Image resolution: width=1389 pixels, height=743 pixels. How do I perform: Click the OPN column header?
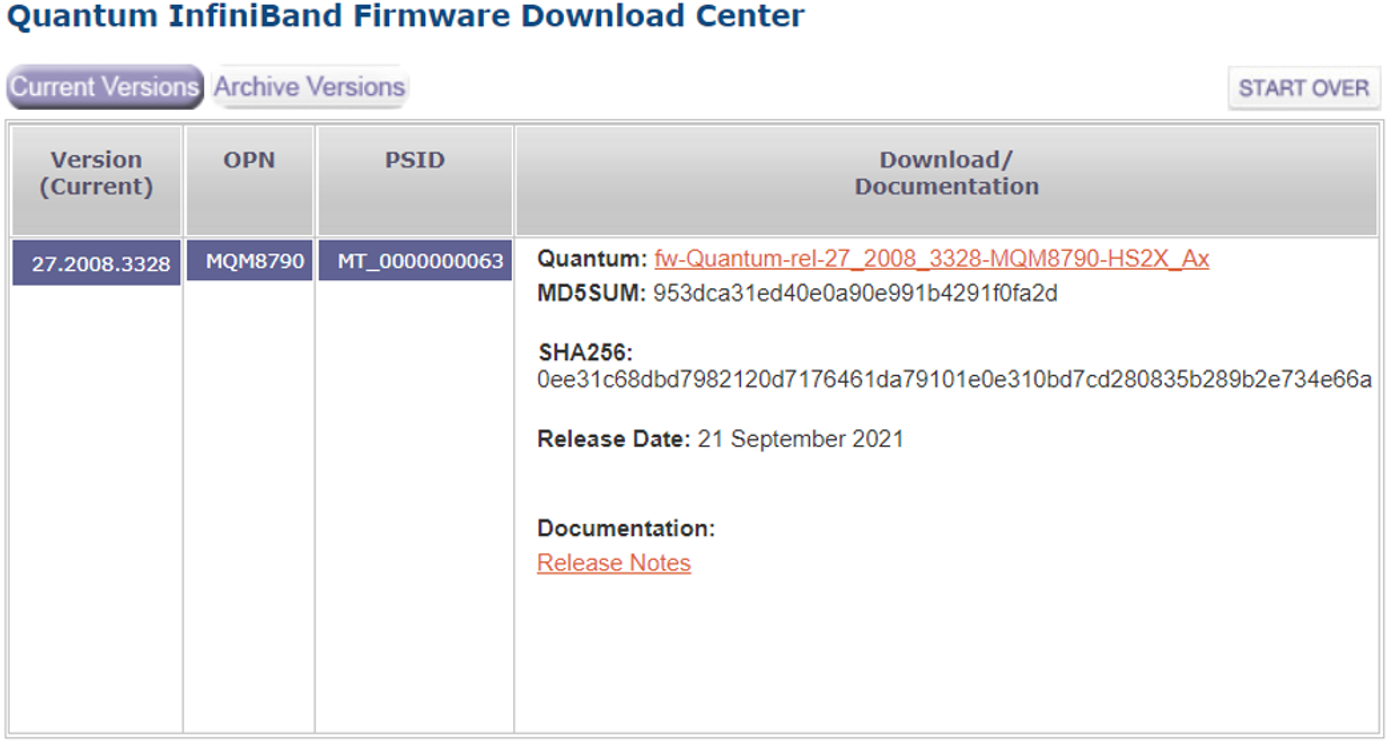point(250,160)
